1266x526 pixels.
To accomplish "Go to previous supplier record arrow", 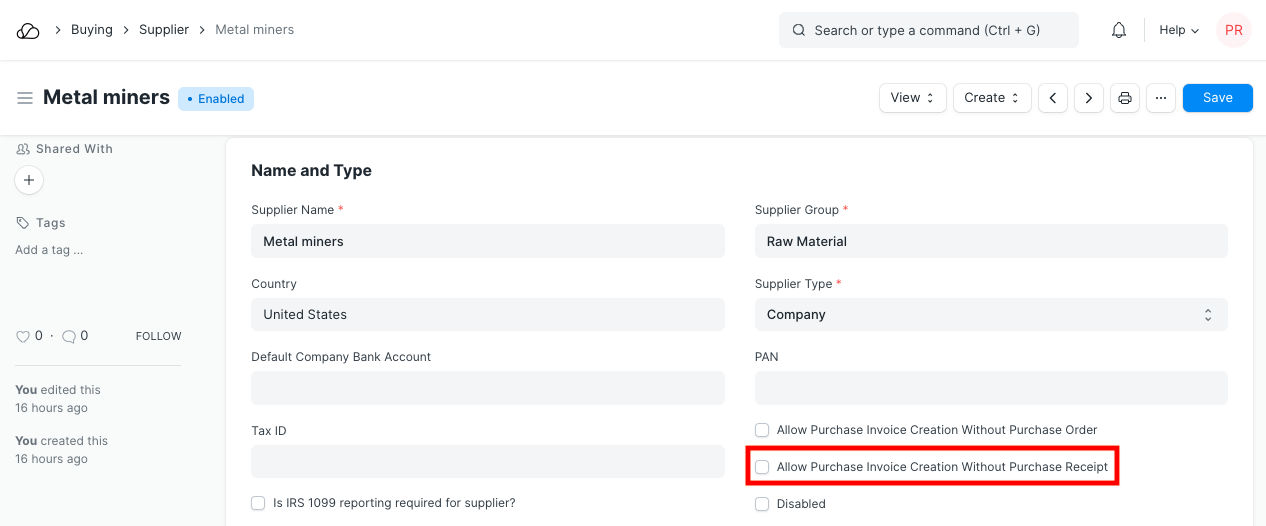I will [x=1053, y=98].
